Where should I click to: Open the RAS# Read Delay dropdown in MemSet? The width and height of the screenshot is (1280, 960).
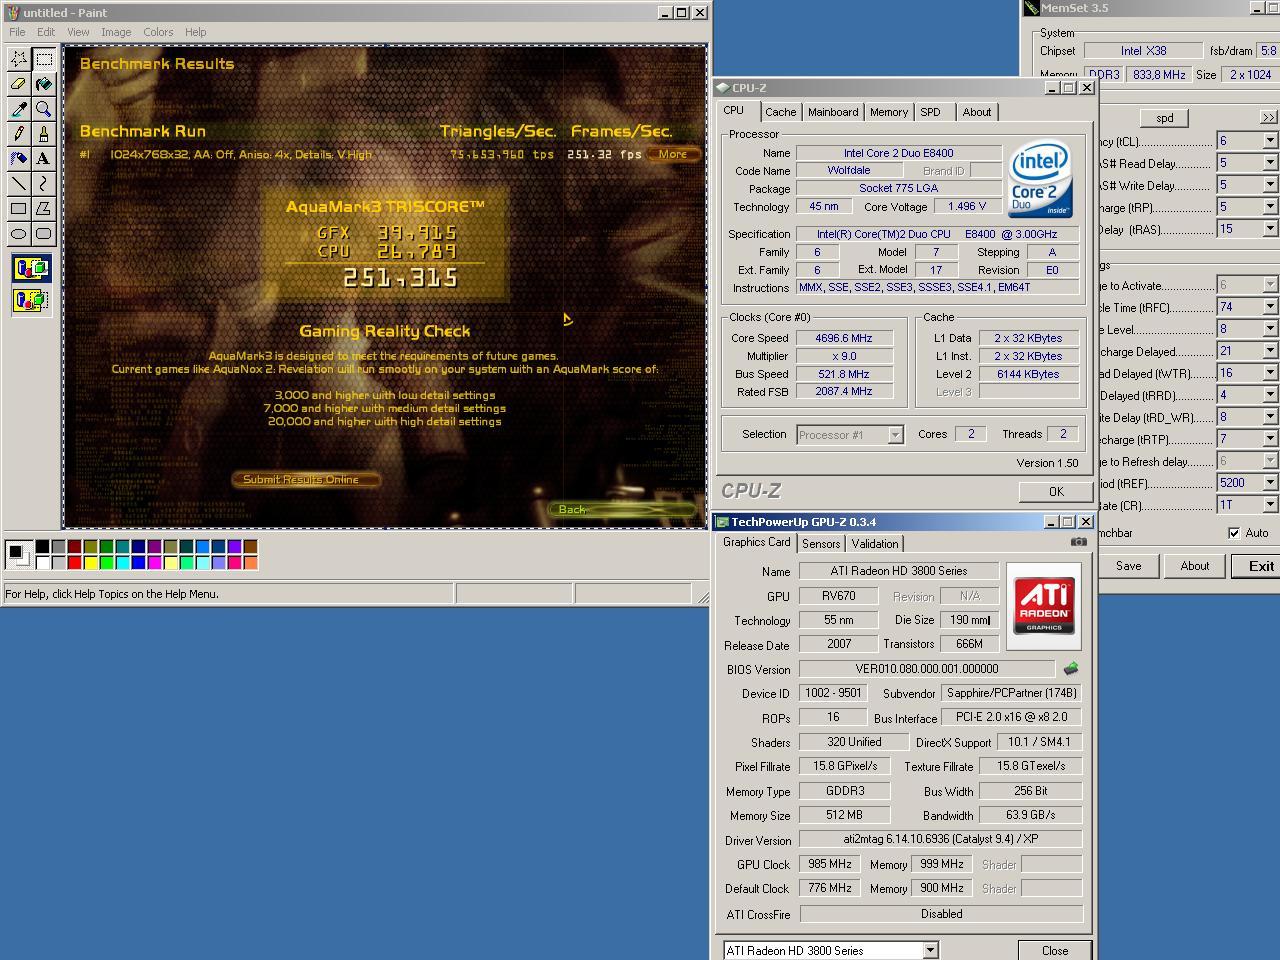tap(1270, 163)
